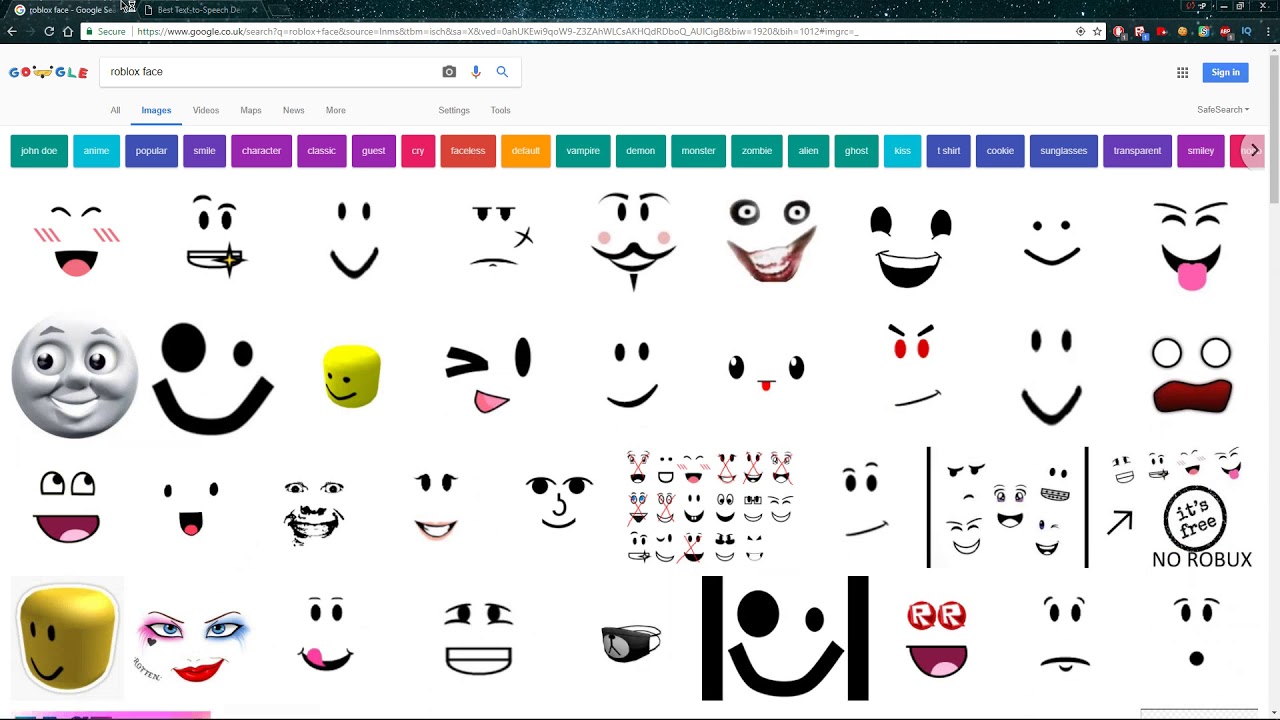Open the RR eyes face image

tap(937, 638)
